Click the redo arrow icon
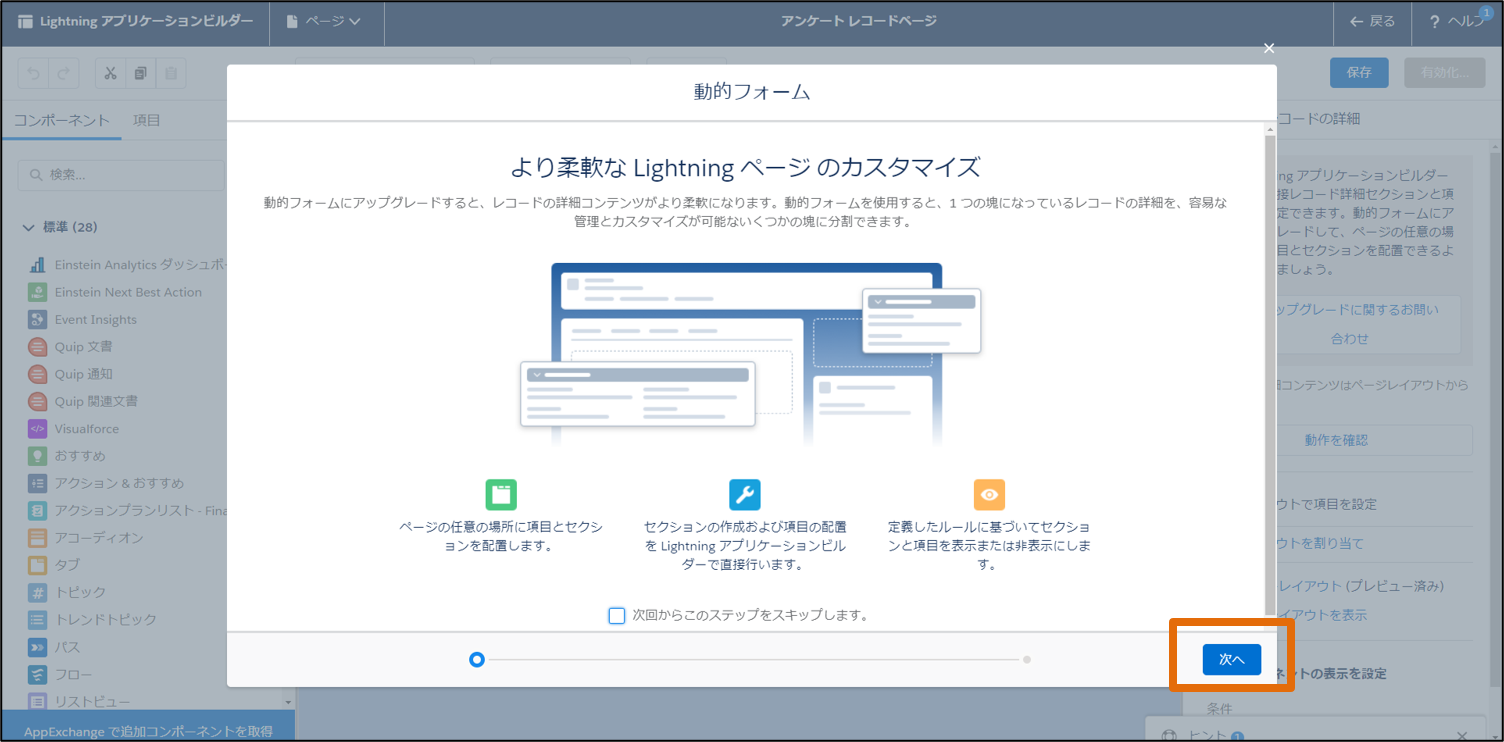The image size is (1504, 742). pos(62,74)
